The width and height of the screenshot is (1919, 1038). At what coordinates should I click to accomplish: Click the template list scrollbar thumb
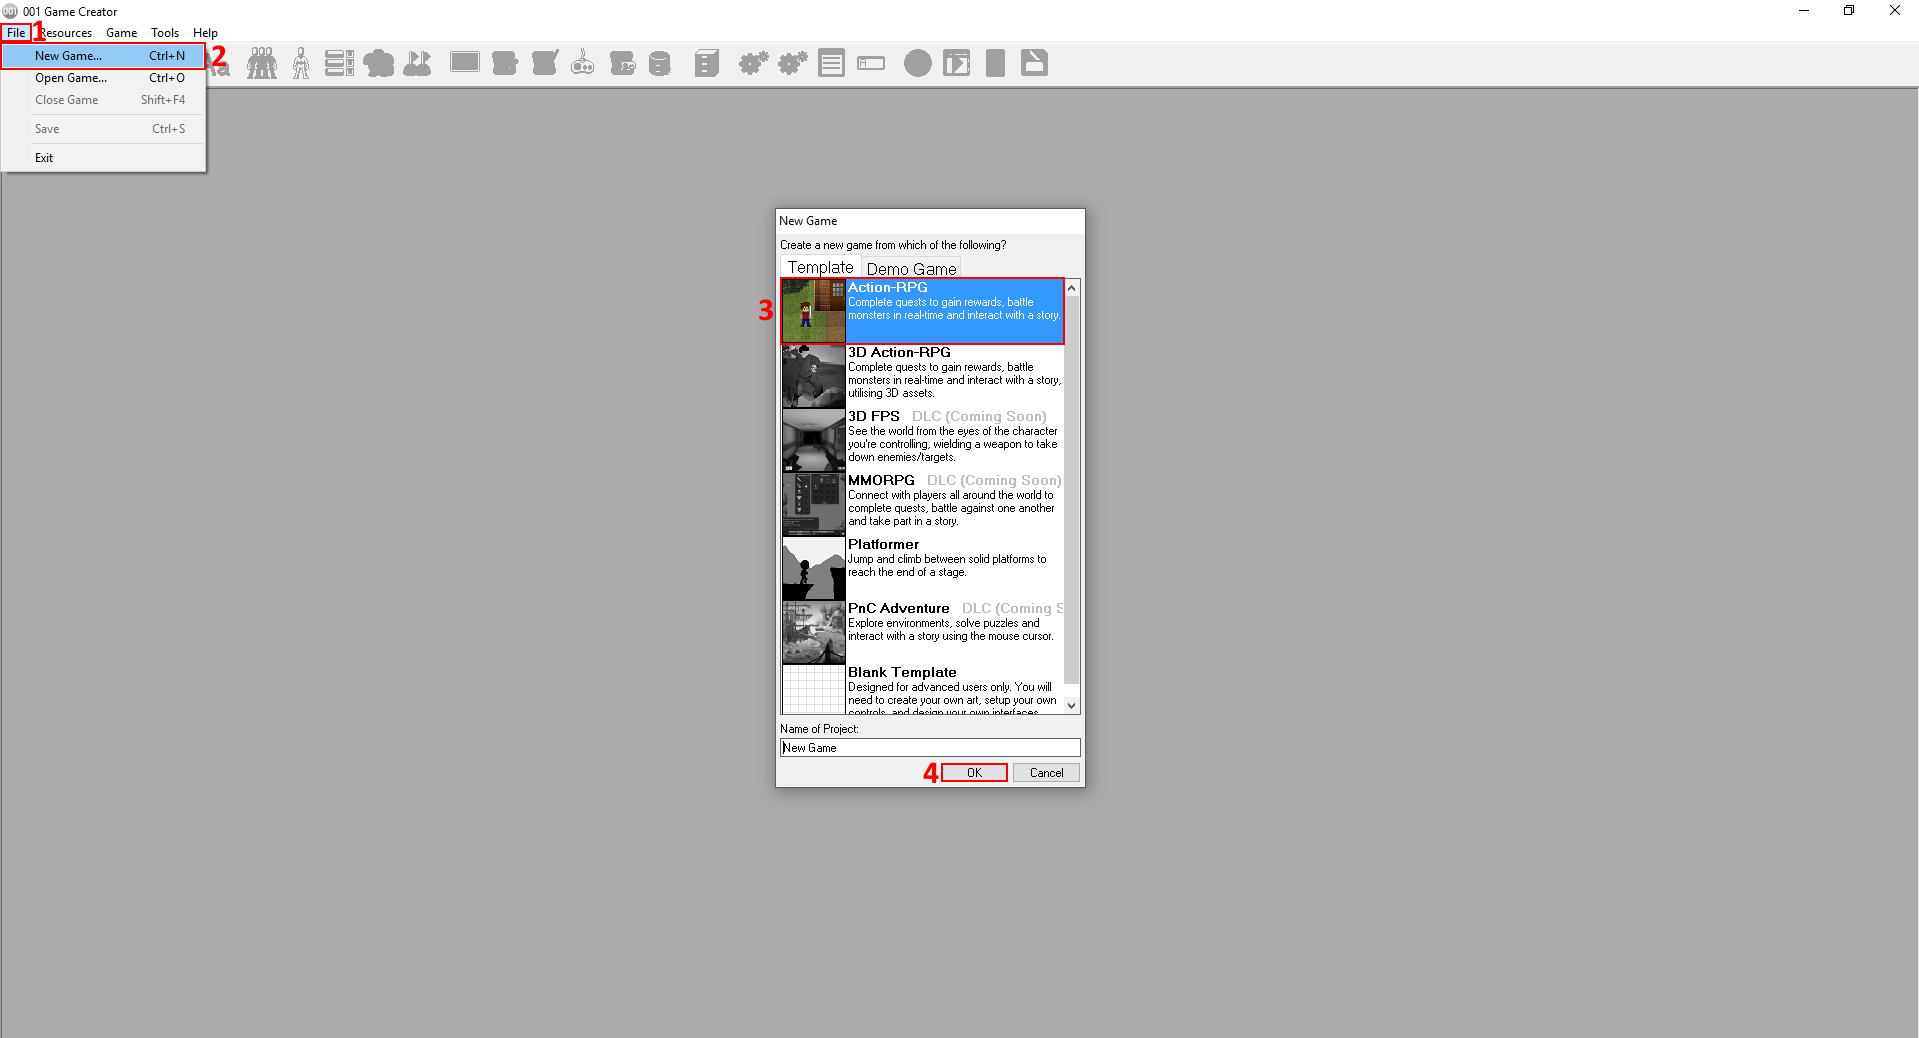1072,490
